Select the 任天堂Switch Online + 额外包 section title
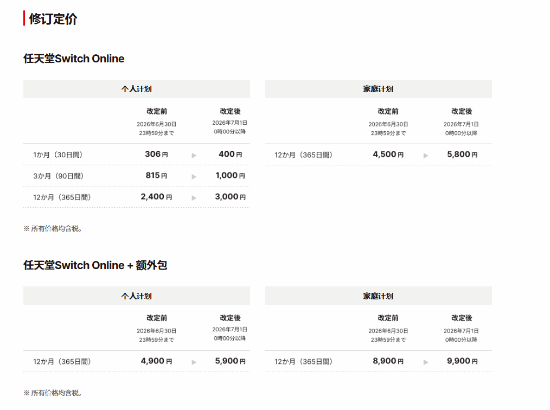This screenshot has height=410, width=550. pyautogui.click(x=95, y=265)
